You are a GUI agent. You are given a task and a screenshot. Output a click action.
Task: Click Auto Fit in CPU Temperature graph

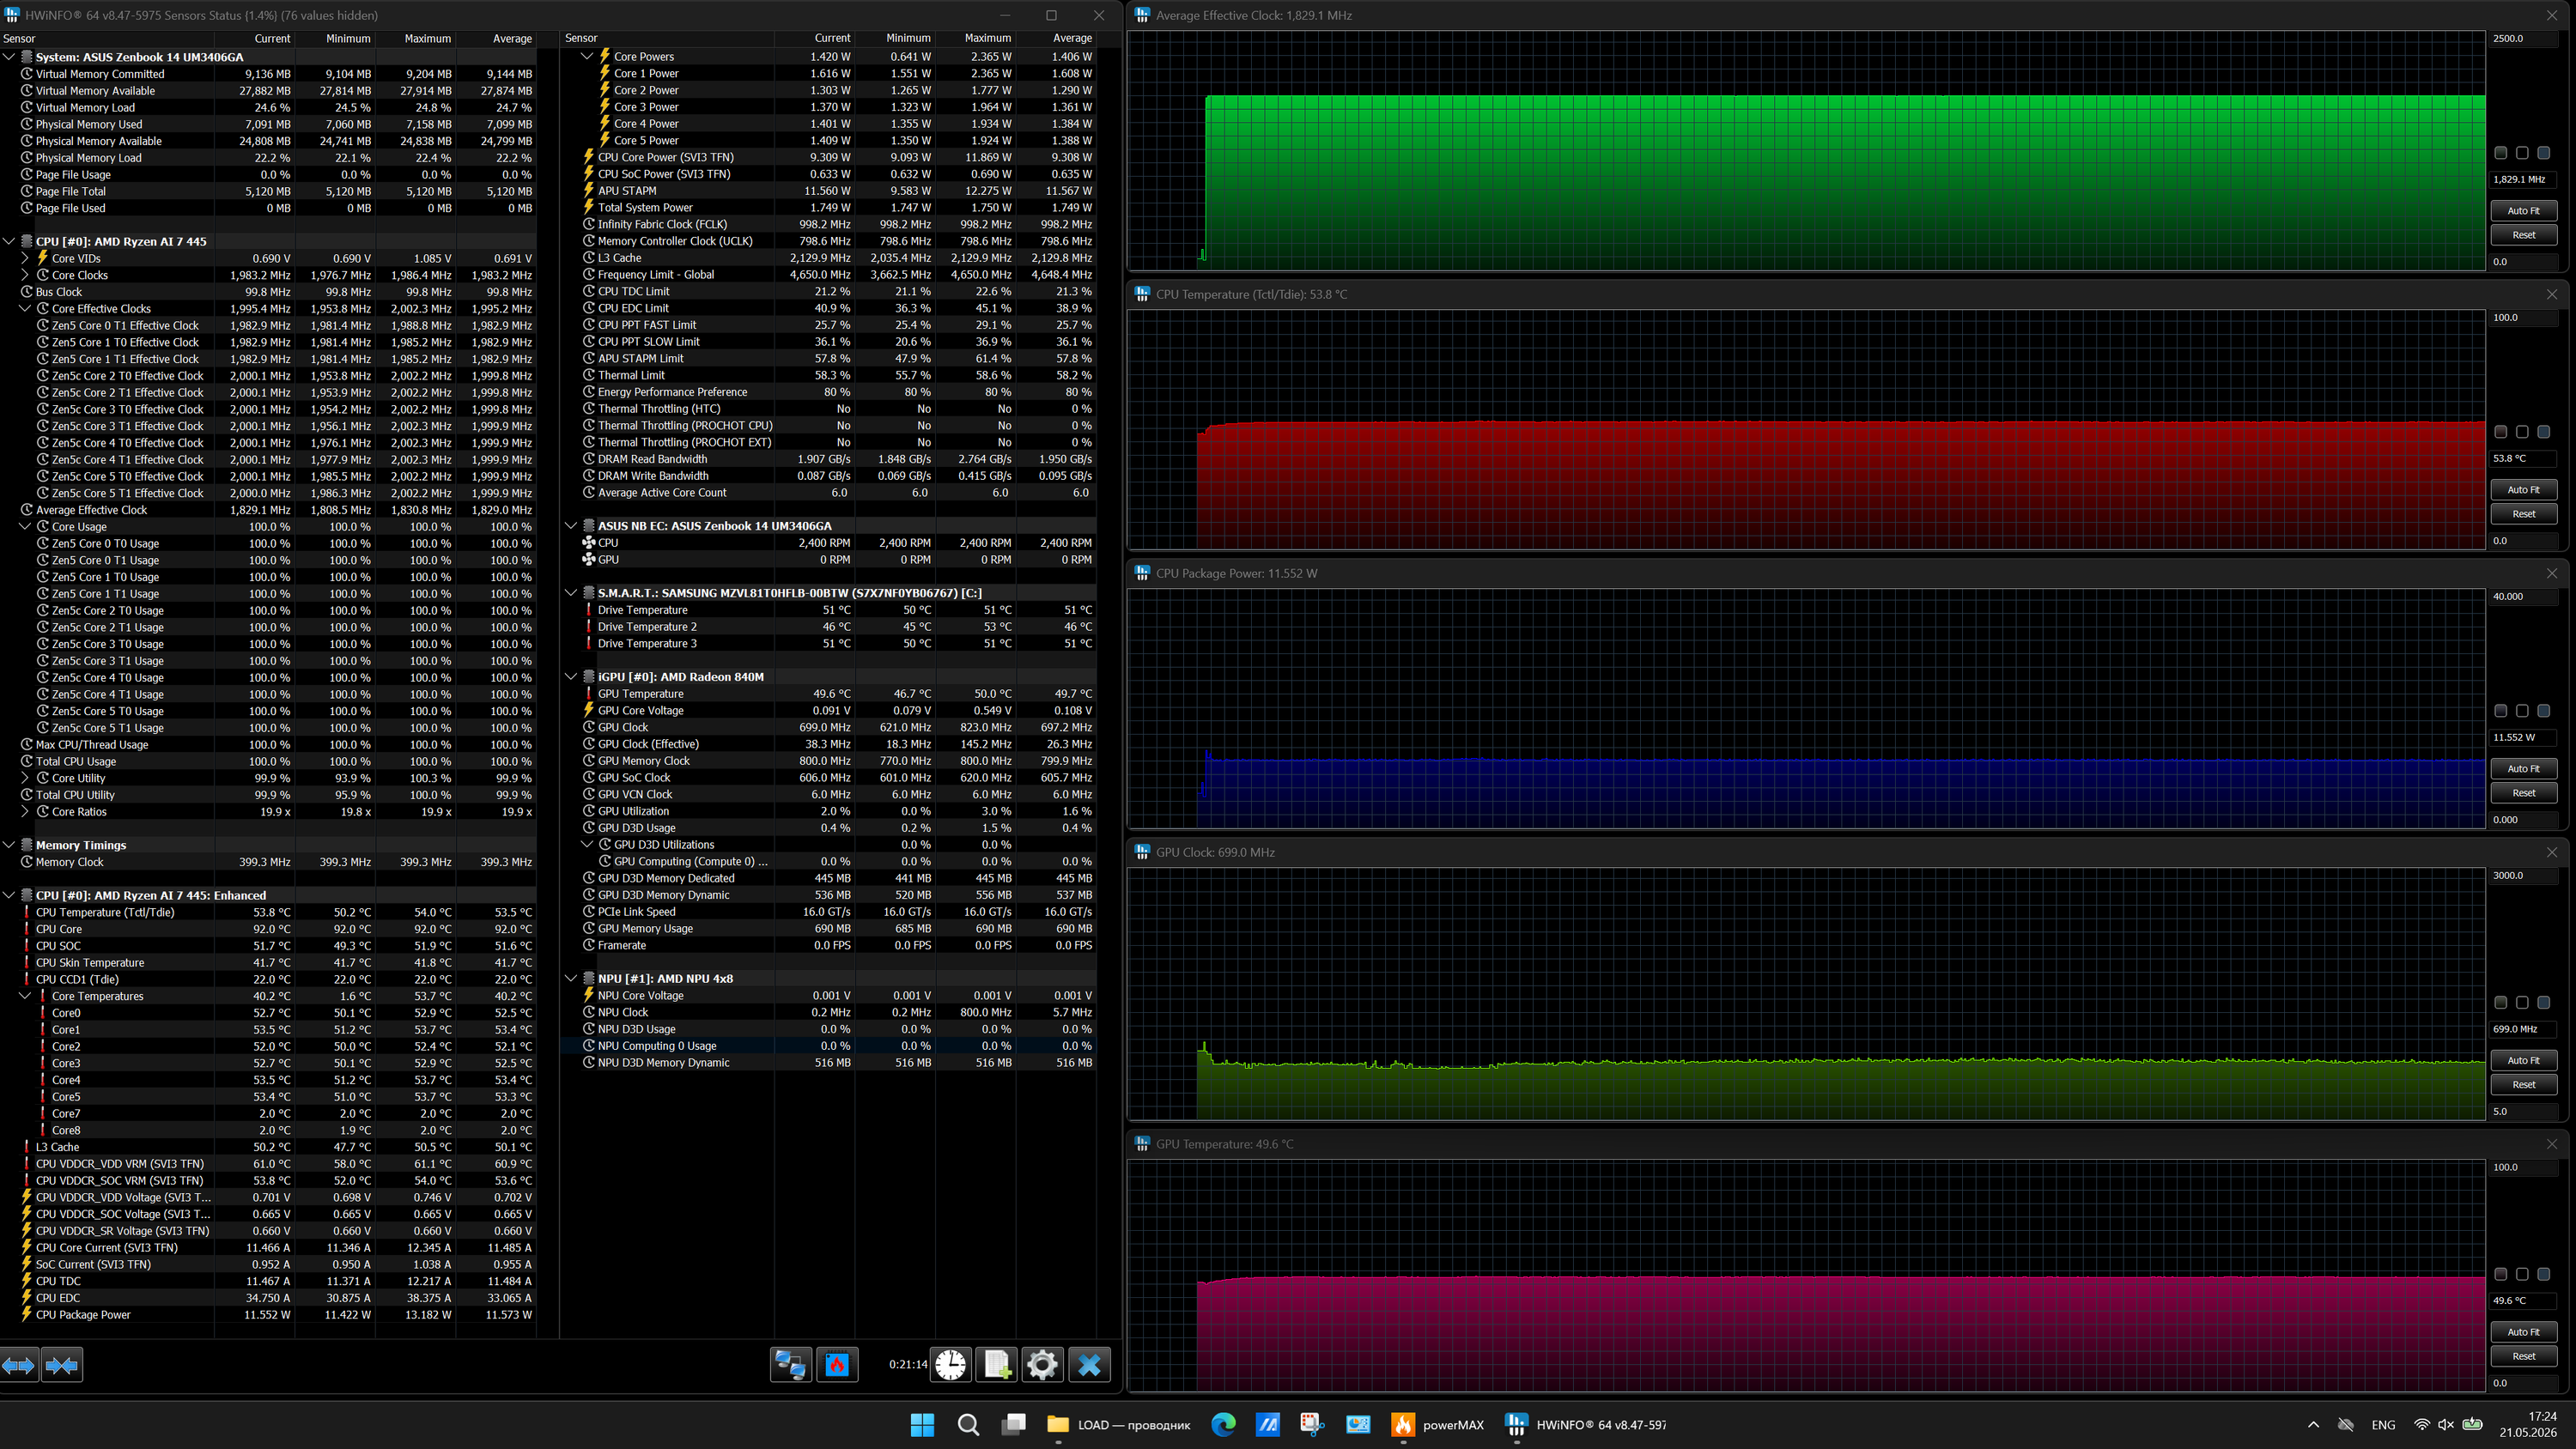(x=2523, y=490)
